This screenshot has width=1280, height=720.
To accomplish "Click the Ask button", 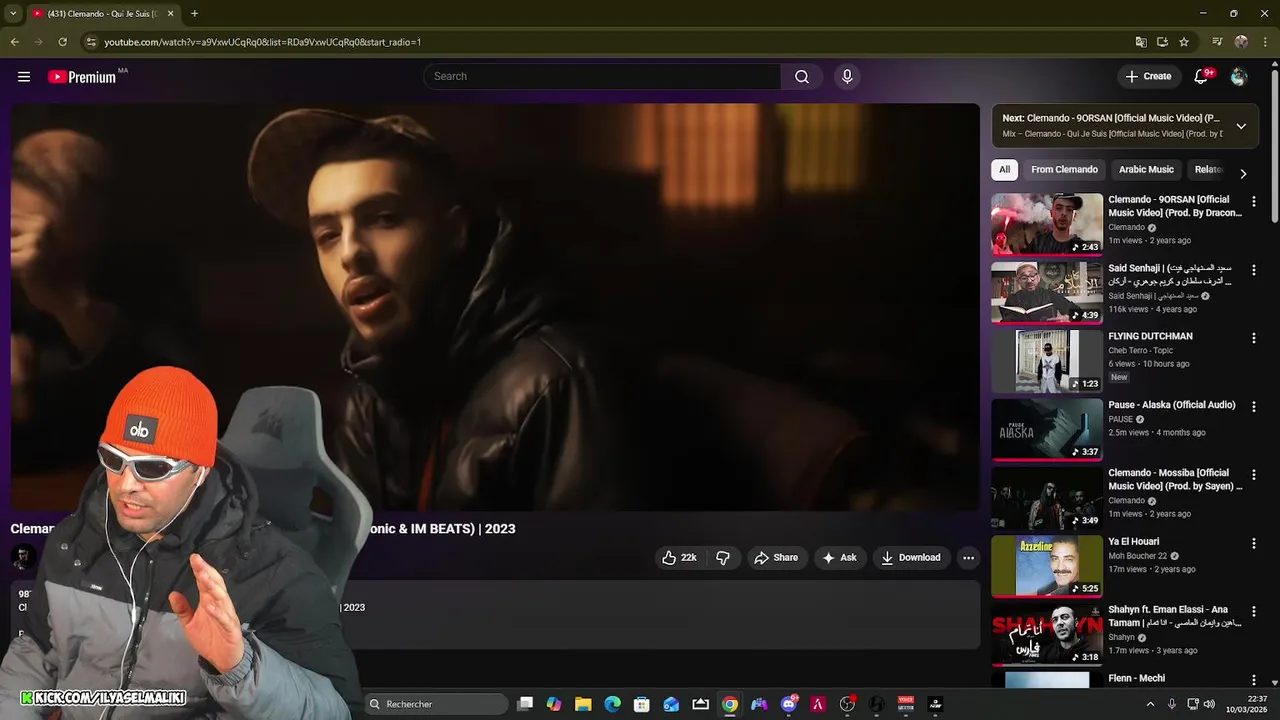I will pos(839,558).
